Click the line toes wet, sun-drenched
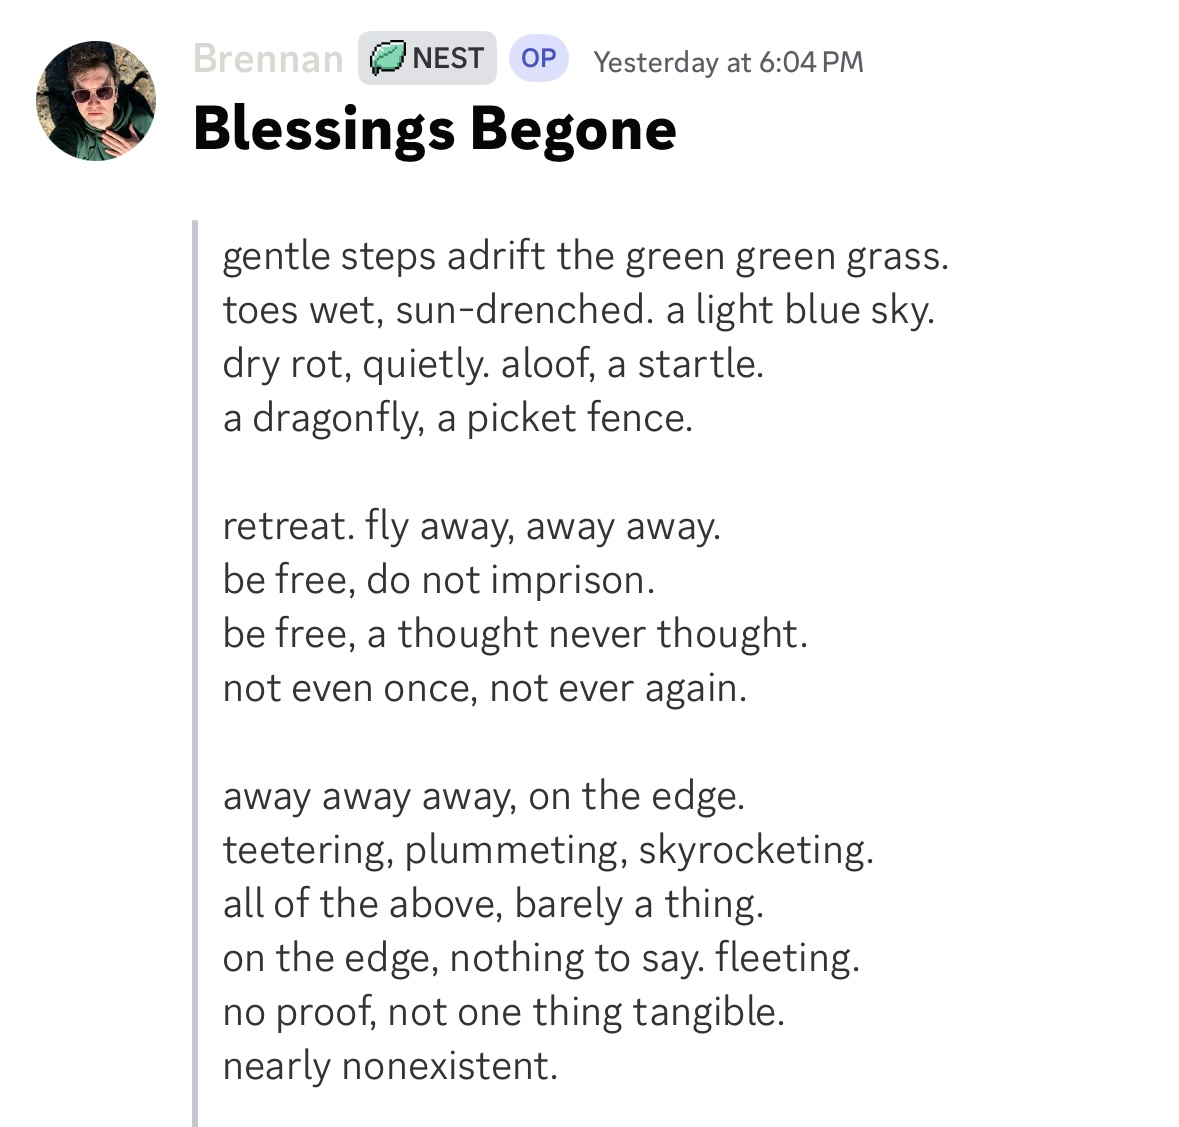The height and width of the screenshot is (1127, 1179). 578,310
